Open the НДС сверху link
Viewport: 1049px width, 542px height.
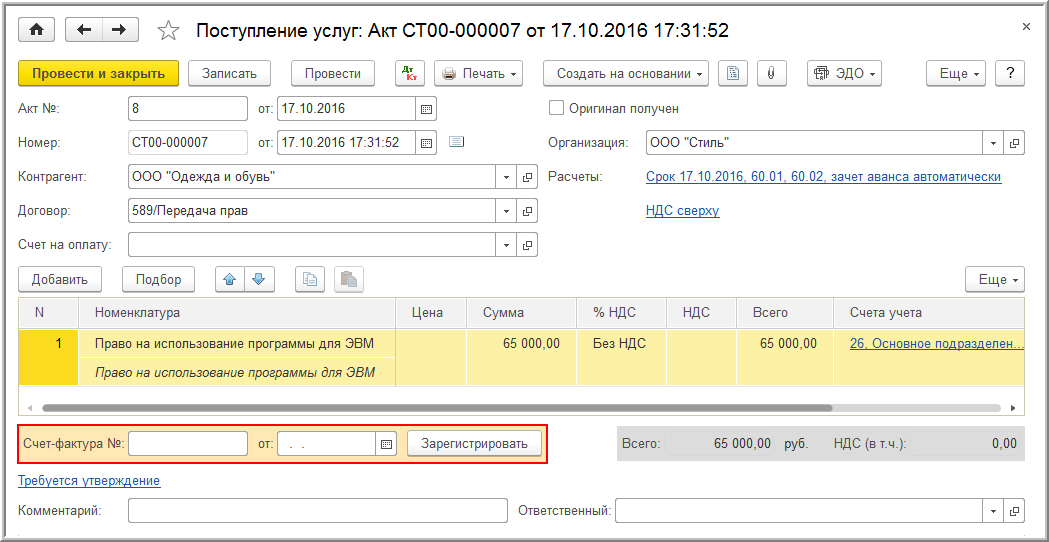[x=682, y=211]
